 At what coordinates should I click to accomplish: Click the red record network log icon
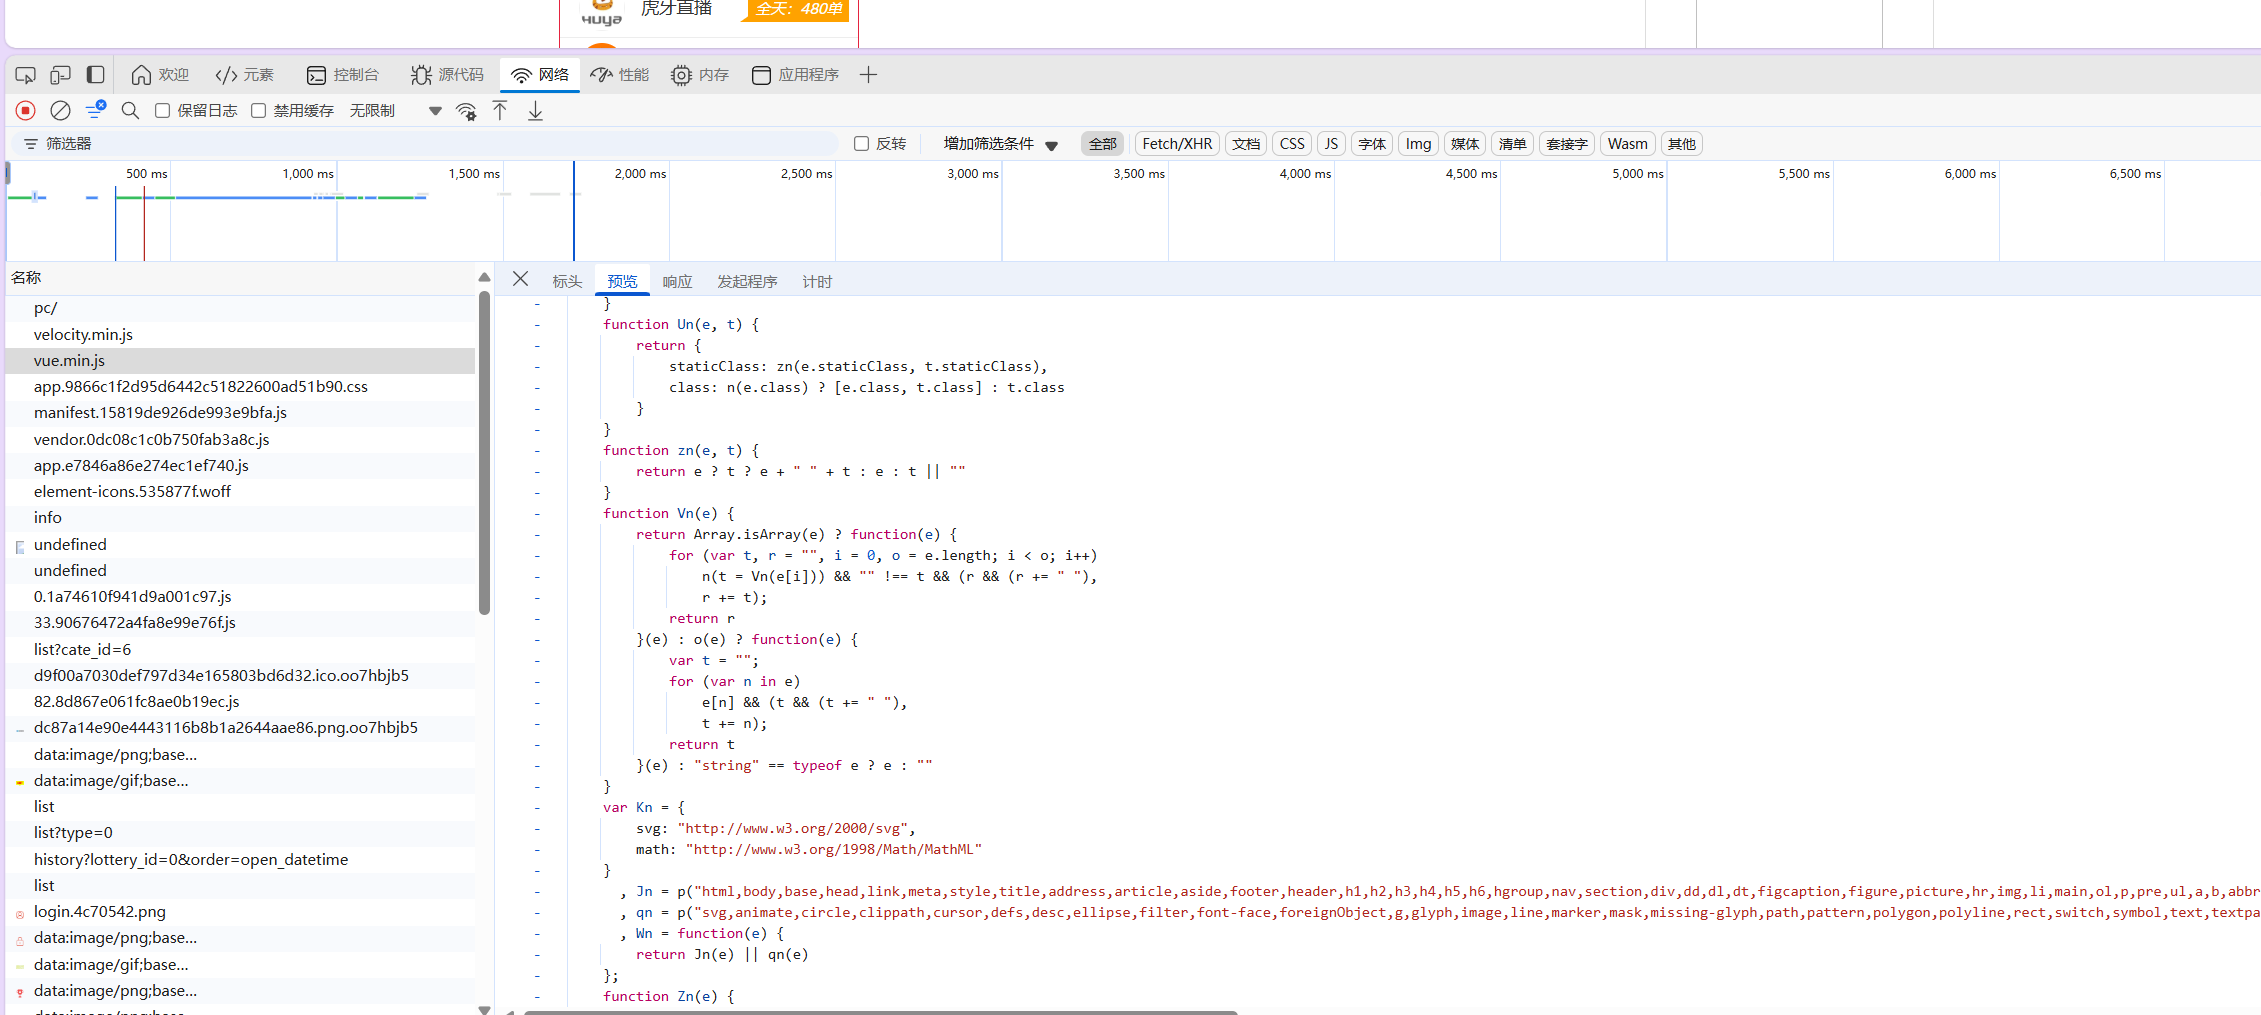point(26,111)
